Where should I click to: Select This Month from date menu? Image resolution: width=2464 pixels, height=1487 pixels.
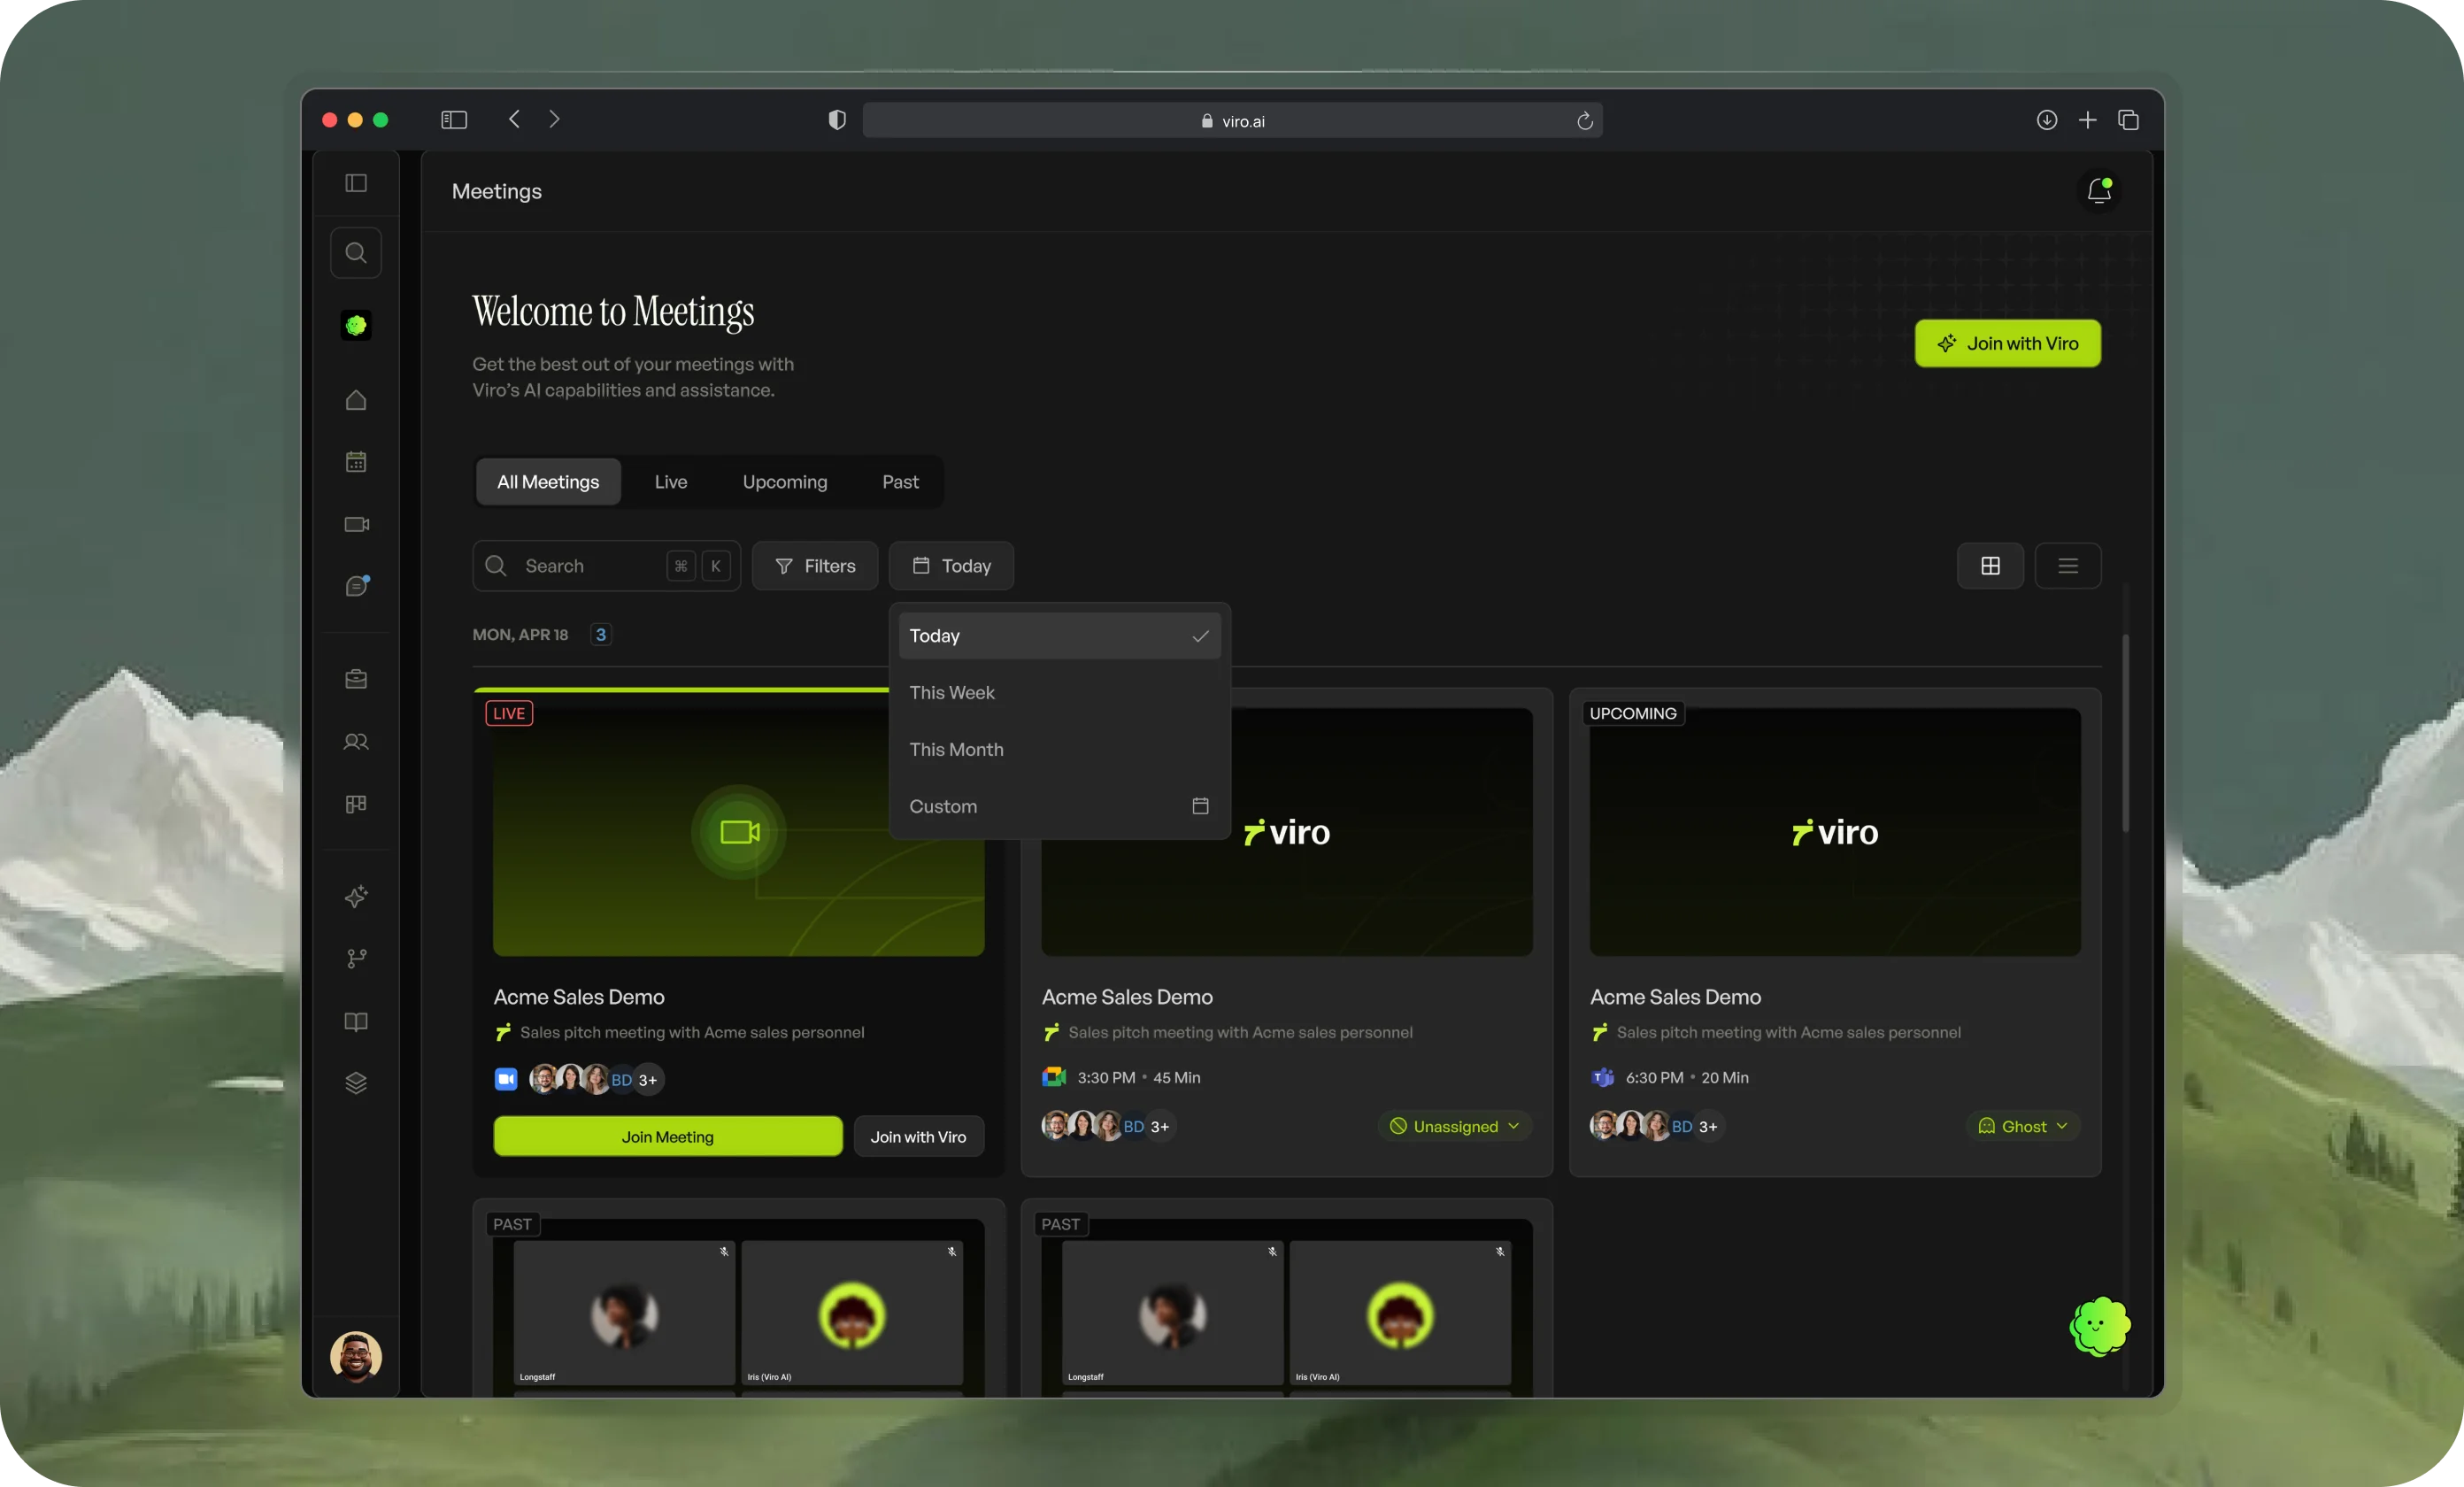tap(1060, 749)
